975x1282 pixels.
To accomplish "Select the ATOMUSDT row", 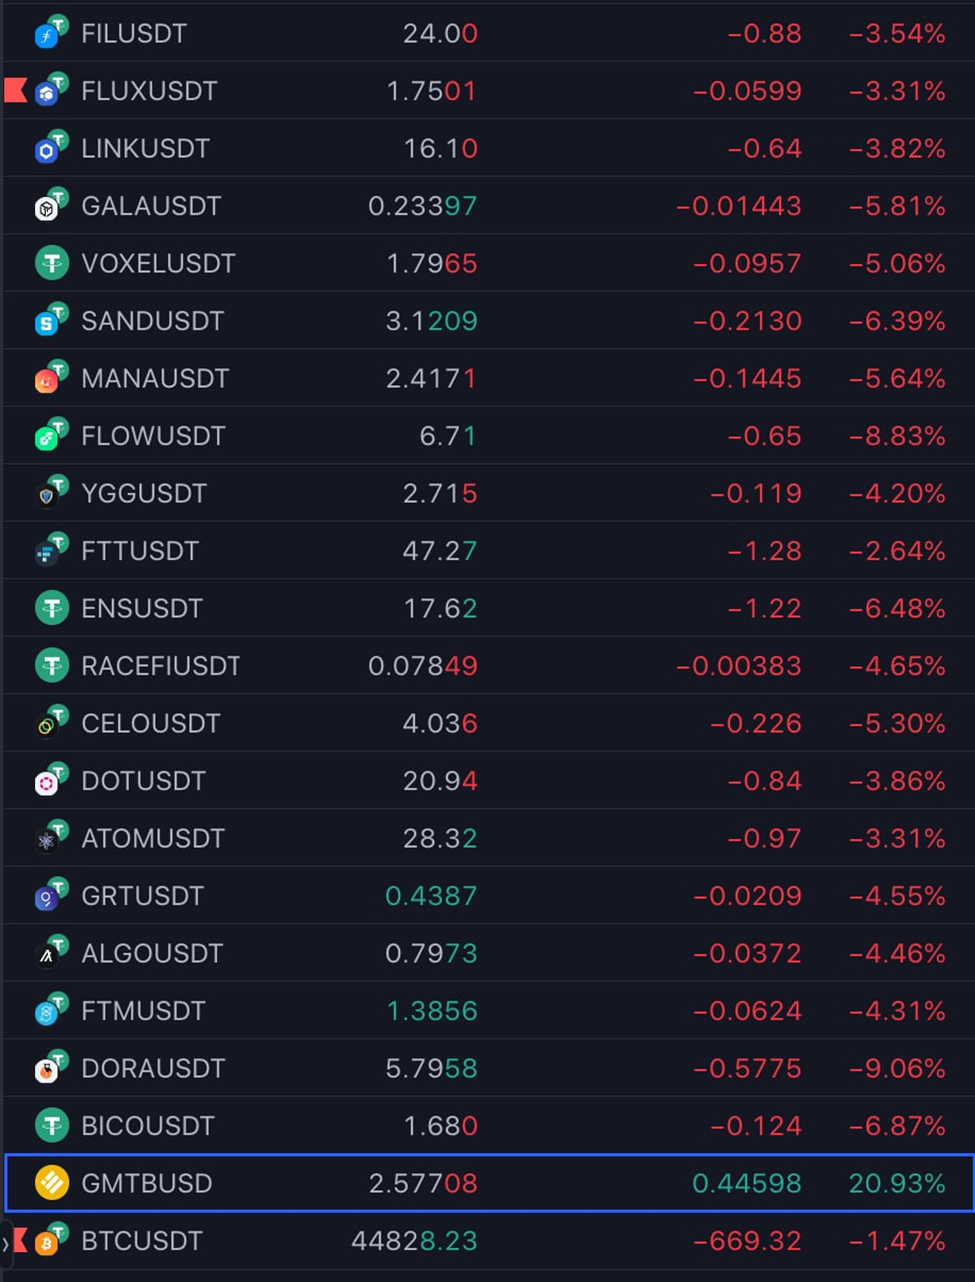I will pos(489,838).
